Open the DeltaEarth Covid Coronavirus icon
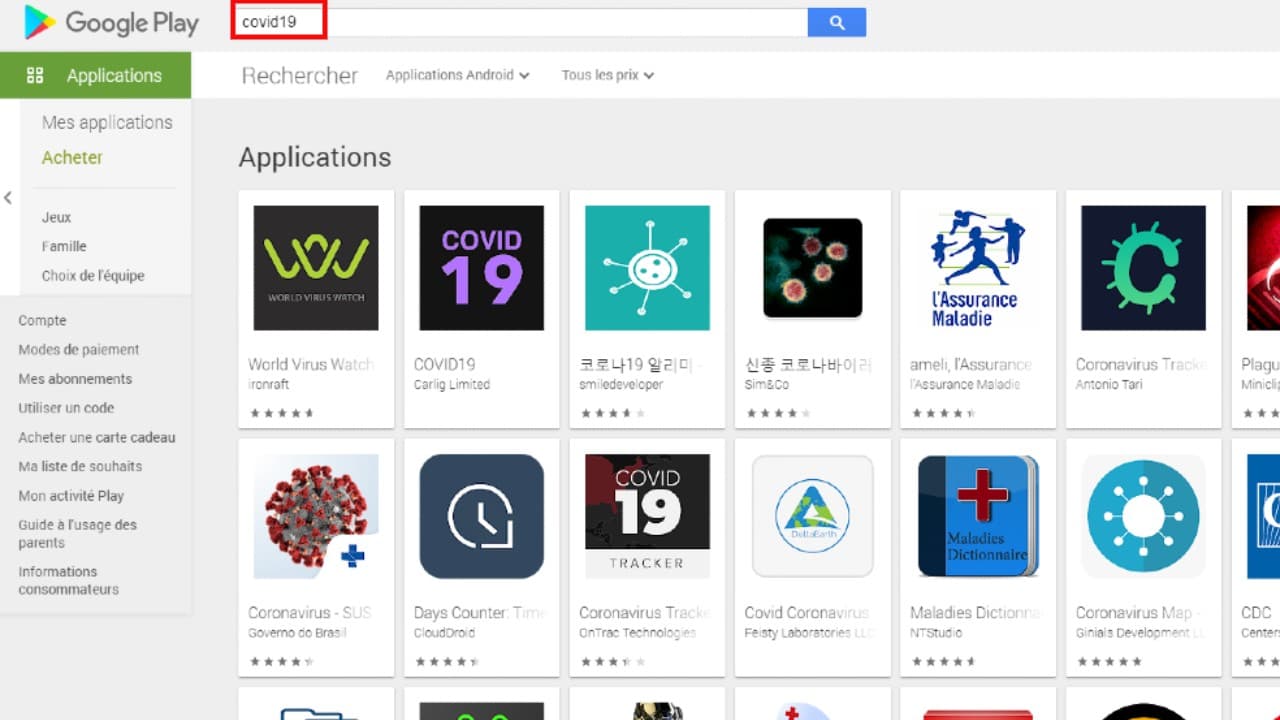Screen dimensions: 1280x720 coord(812,516)
